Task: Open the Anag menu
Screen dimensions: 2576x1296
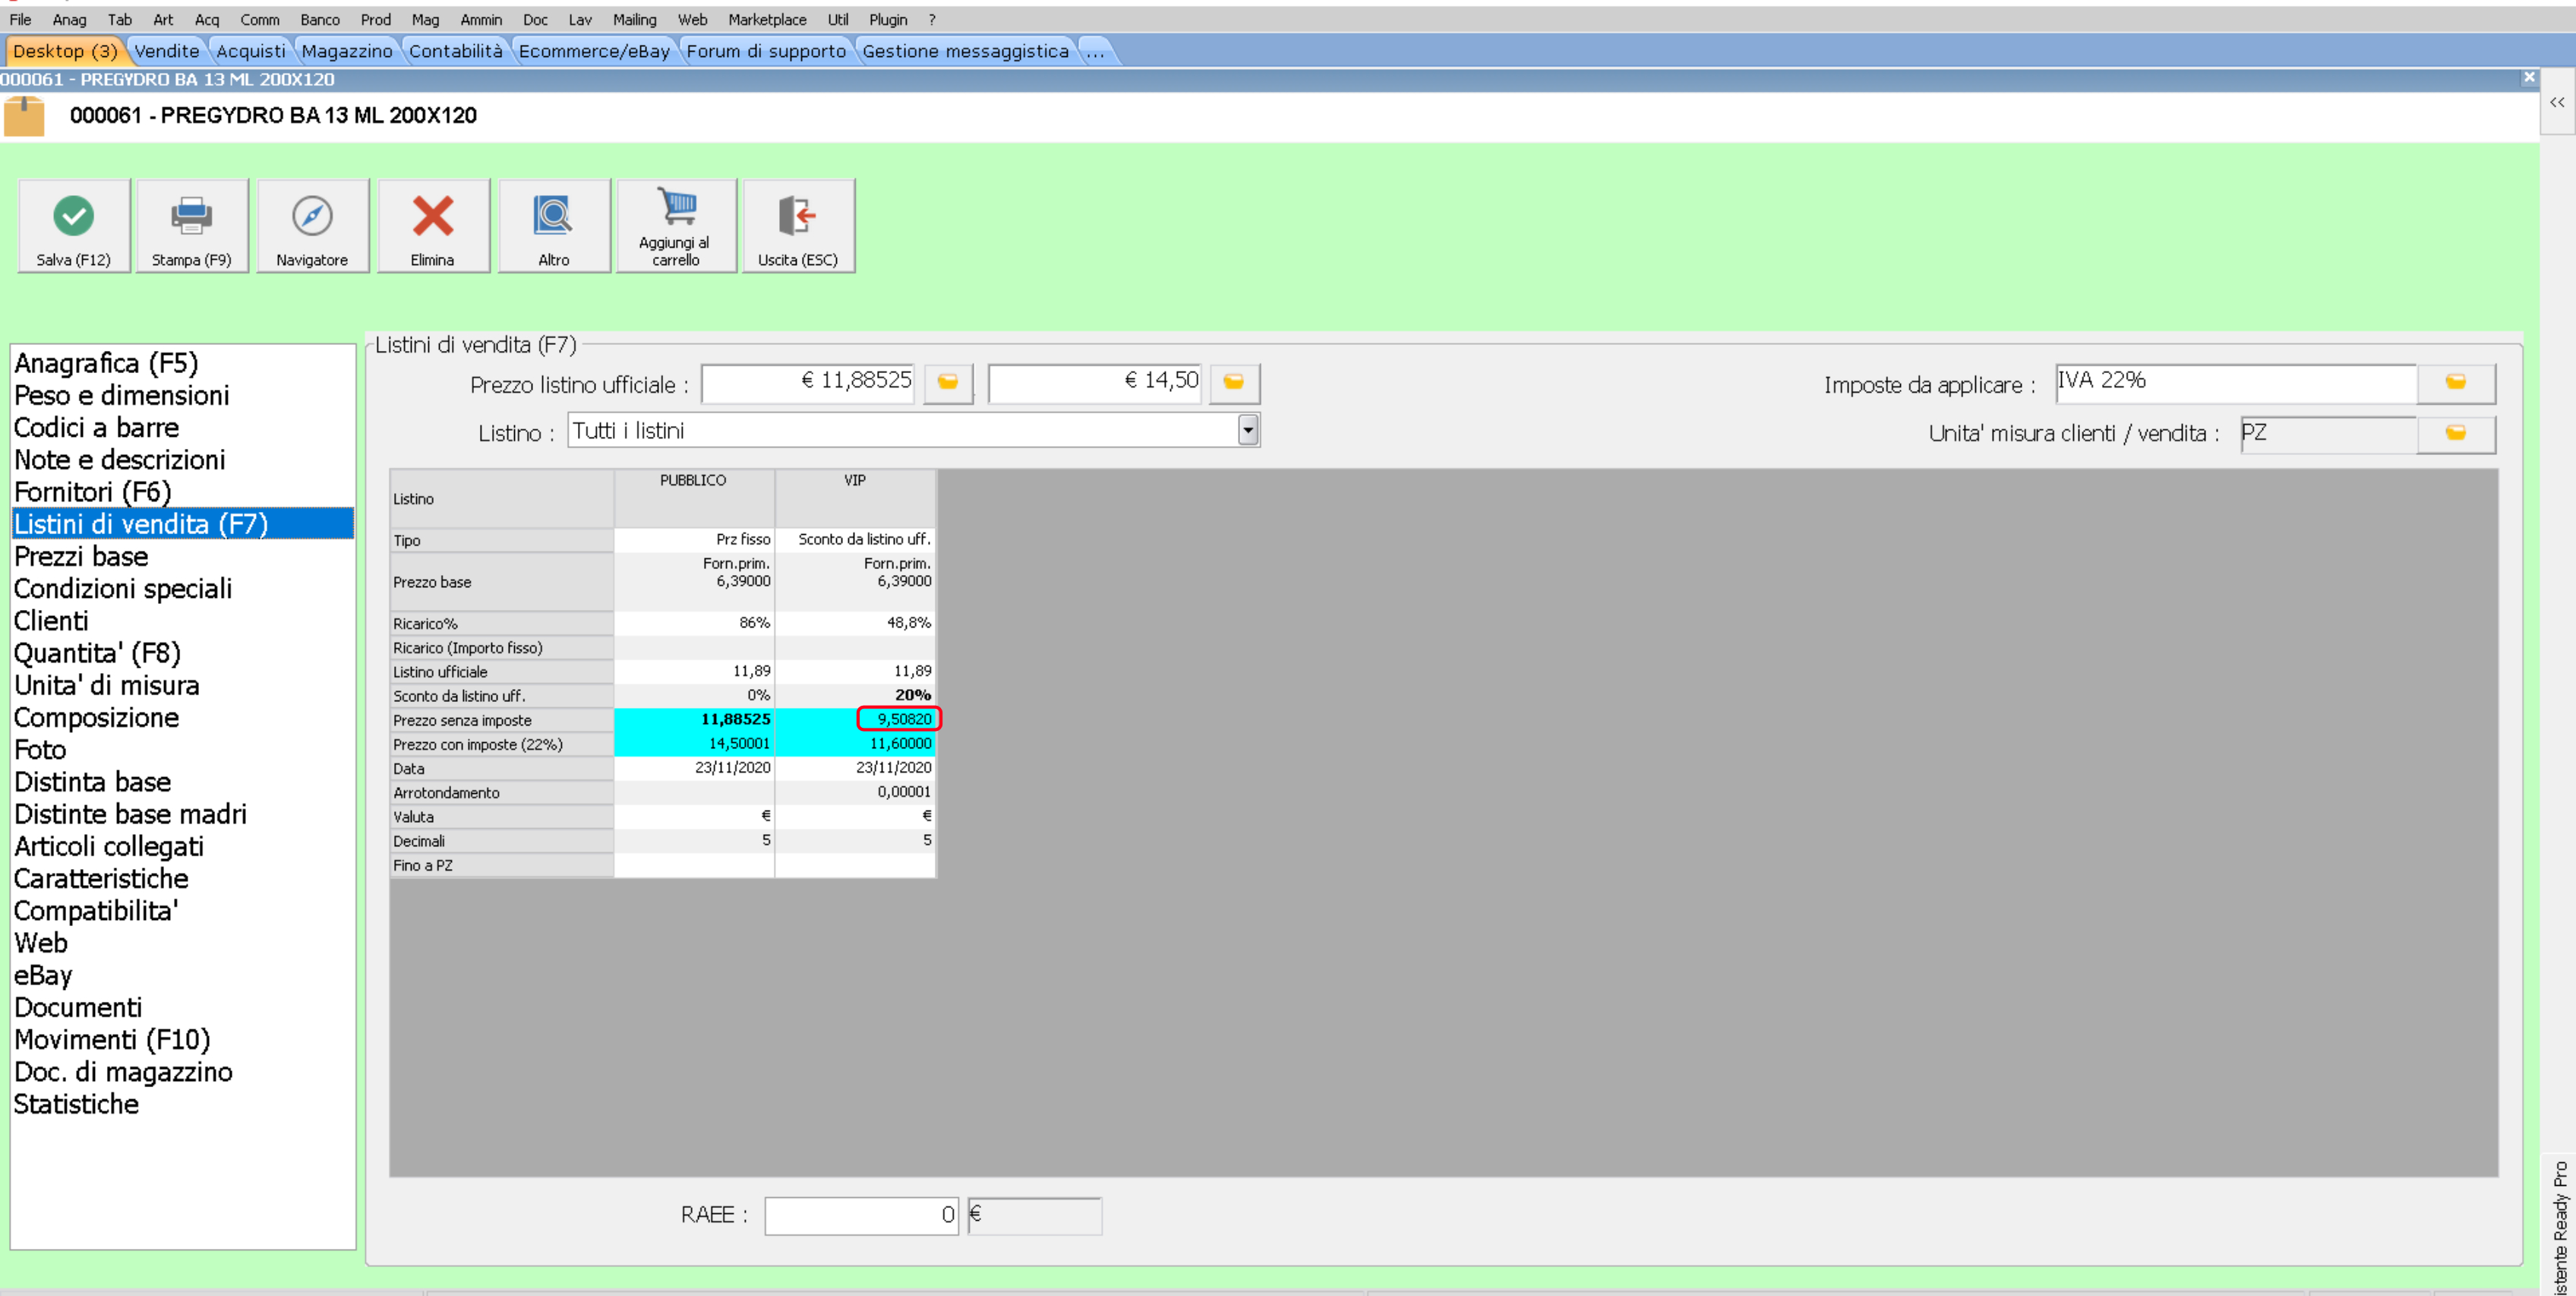Action: click(69, 19)
